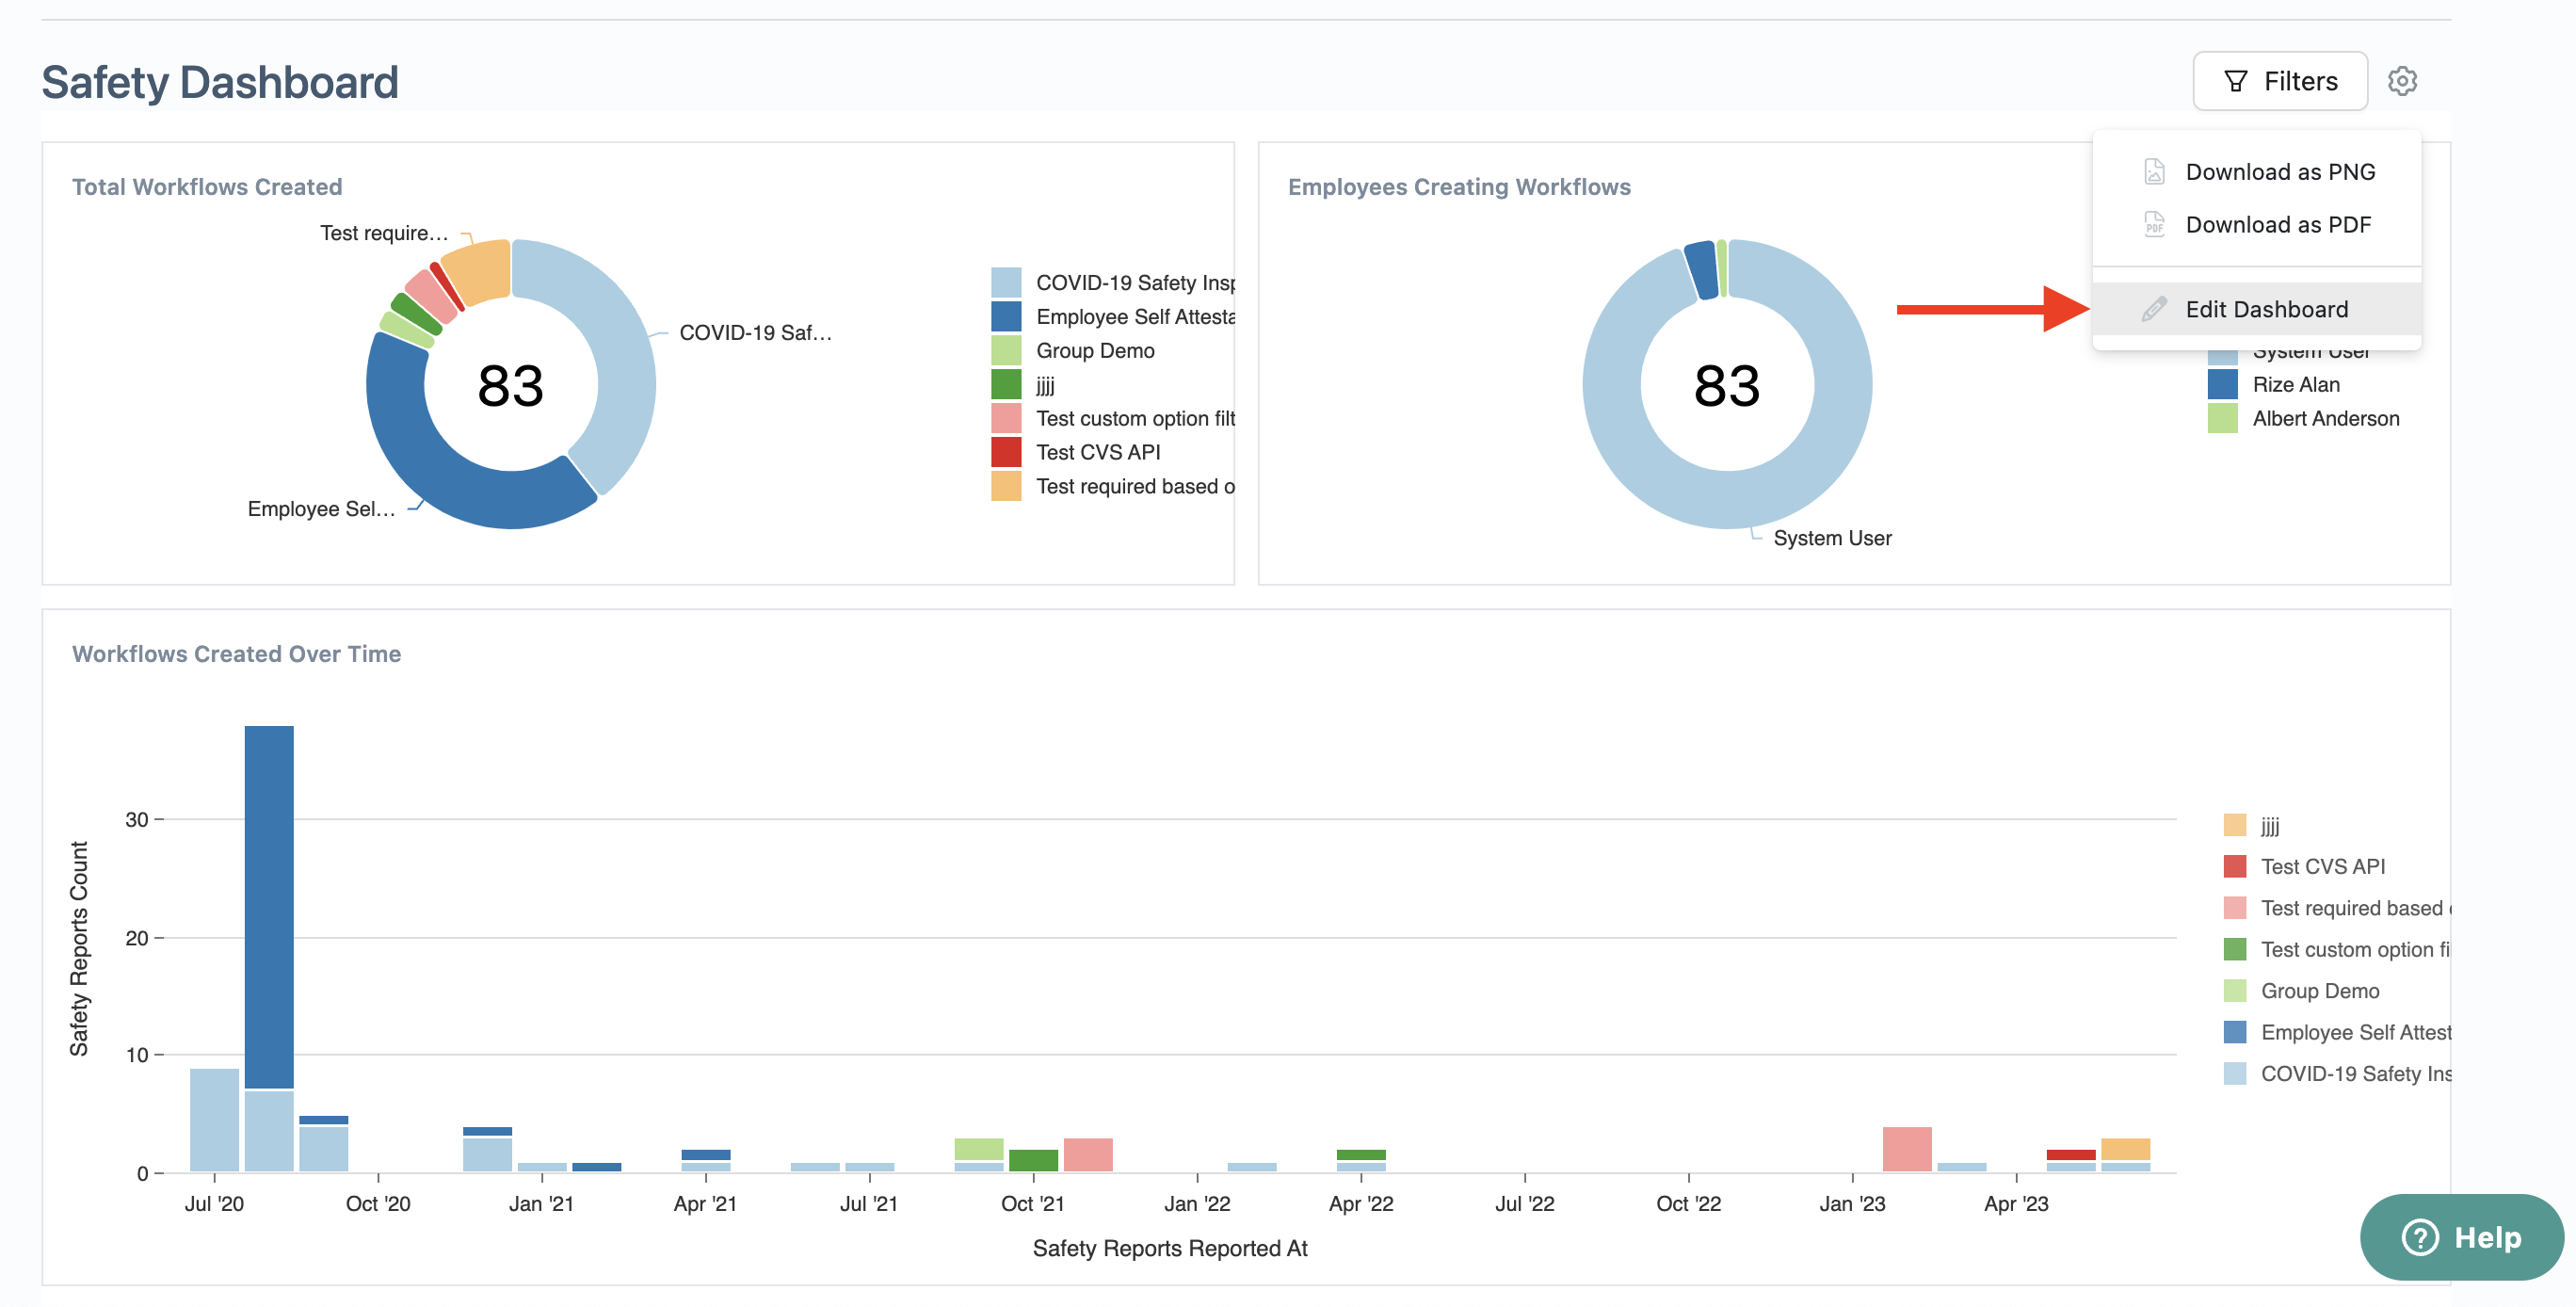This screenshot has height=1307, width=2576.
Task: Click Employee Self Attest swatch in bar chart legend
Action: pyautogui.click(x=2235, y=1032)
